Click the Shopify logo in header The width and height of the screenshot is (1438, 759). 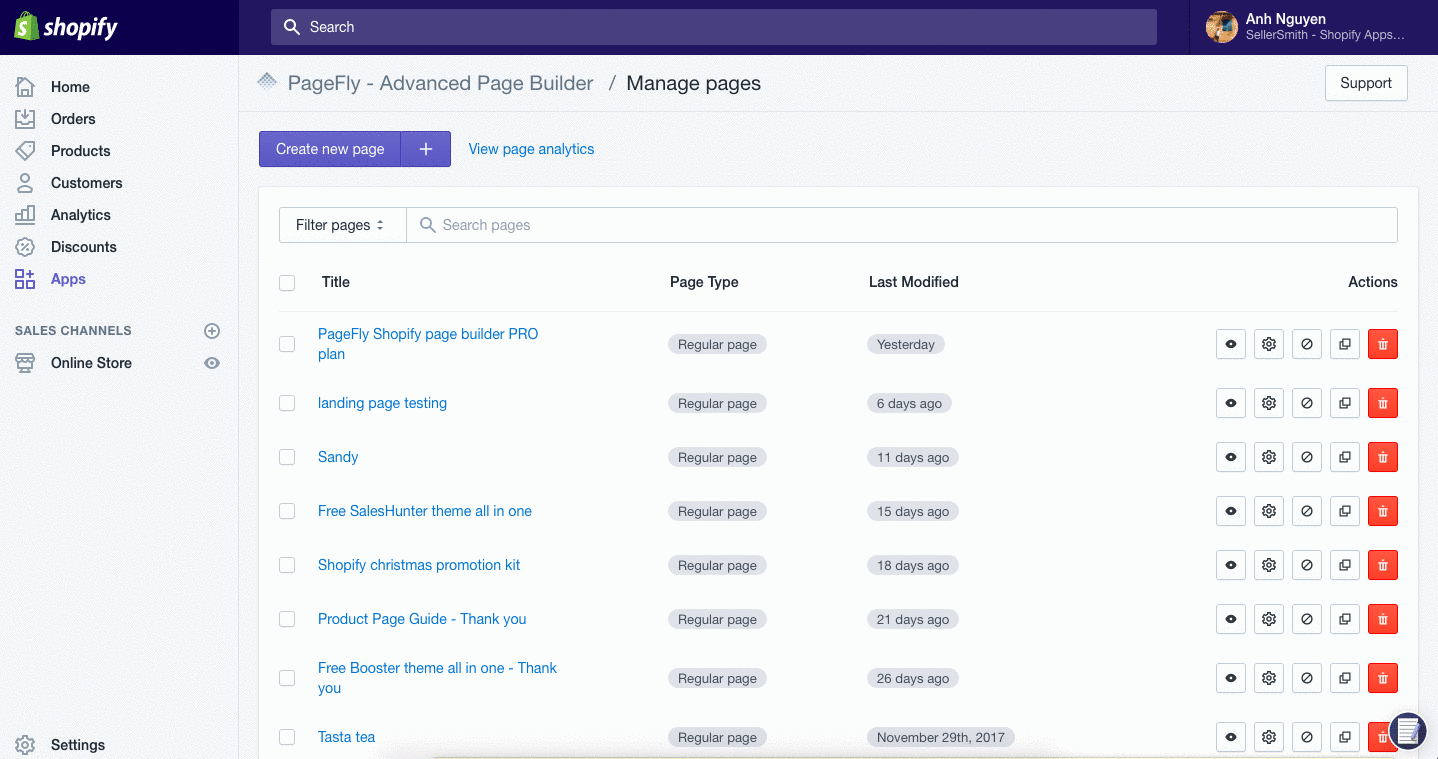click(x=67, y=27)
